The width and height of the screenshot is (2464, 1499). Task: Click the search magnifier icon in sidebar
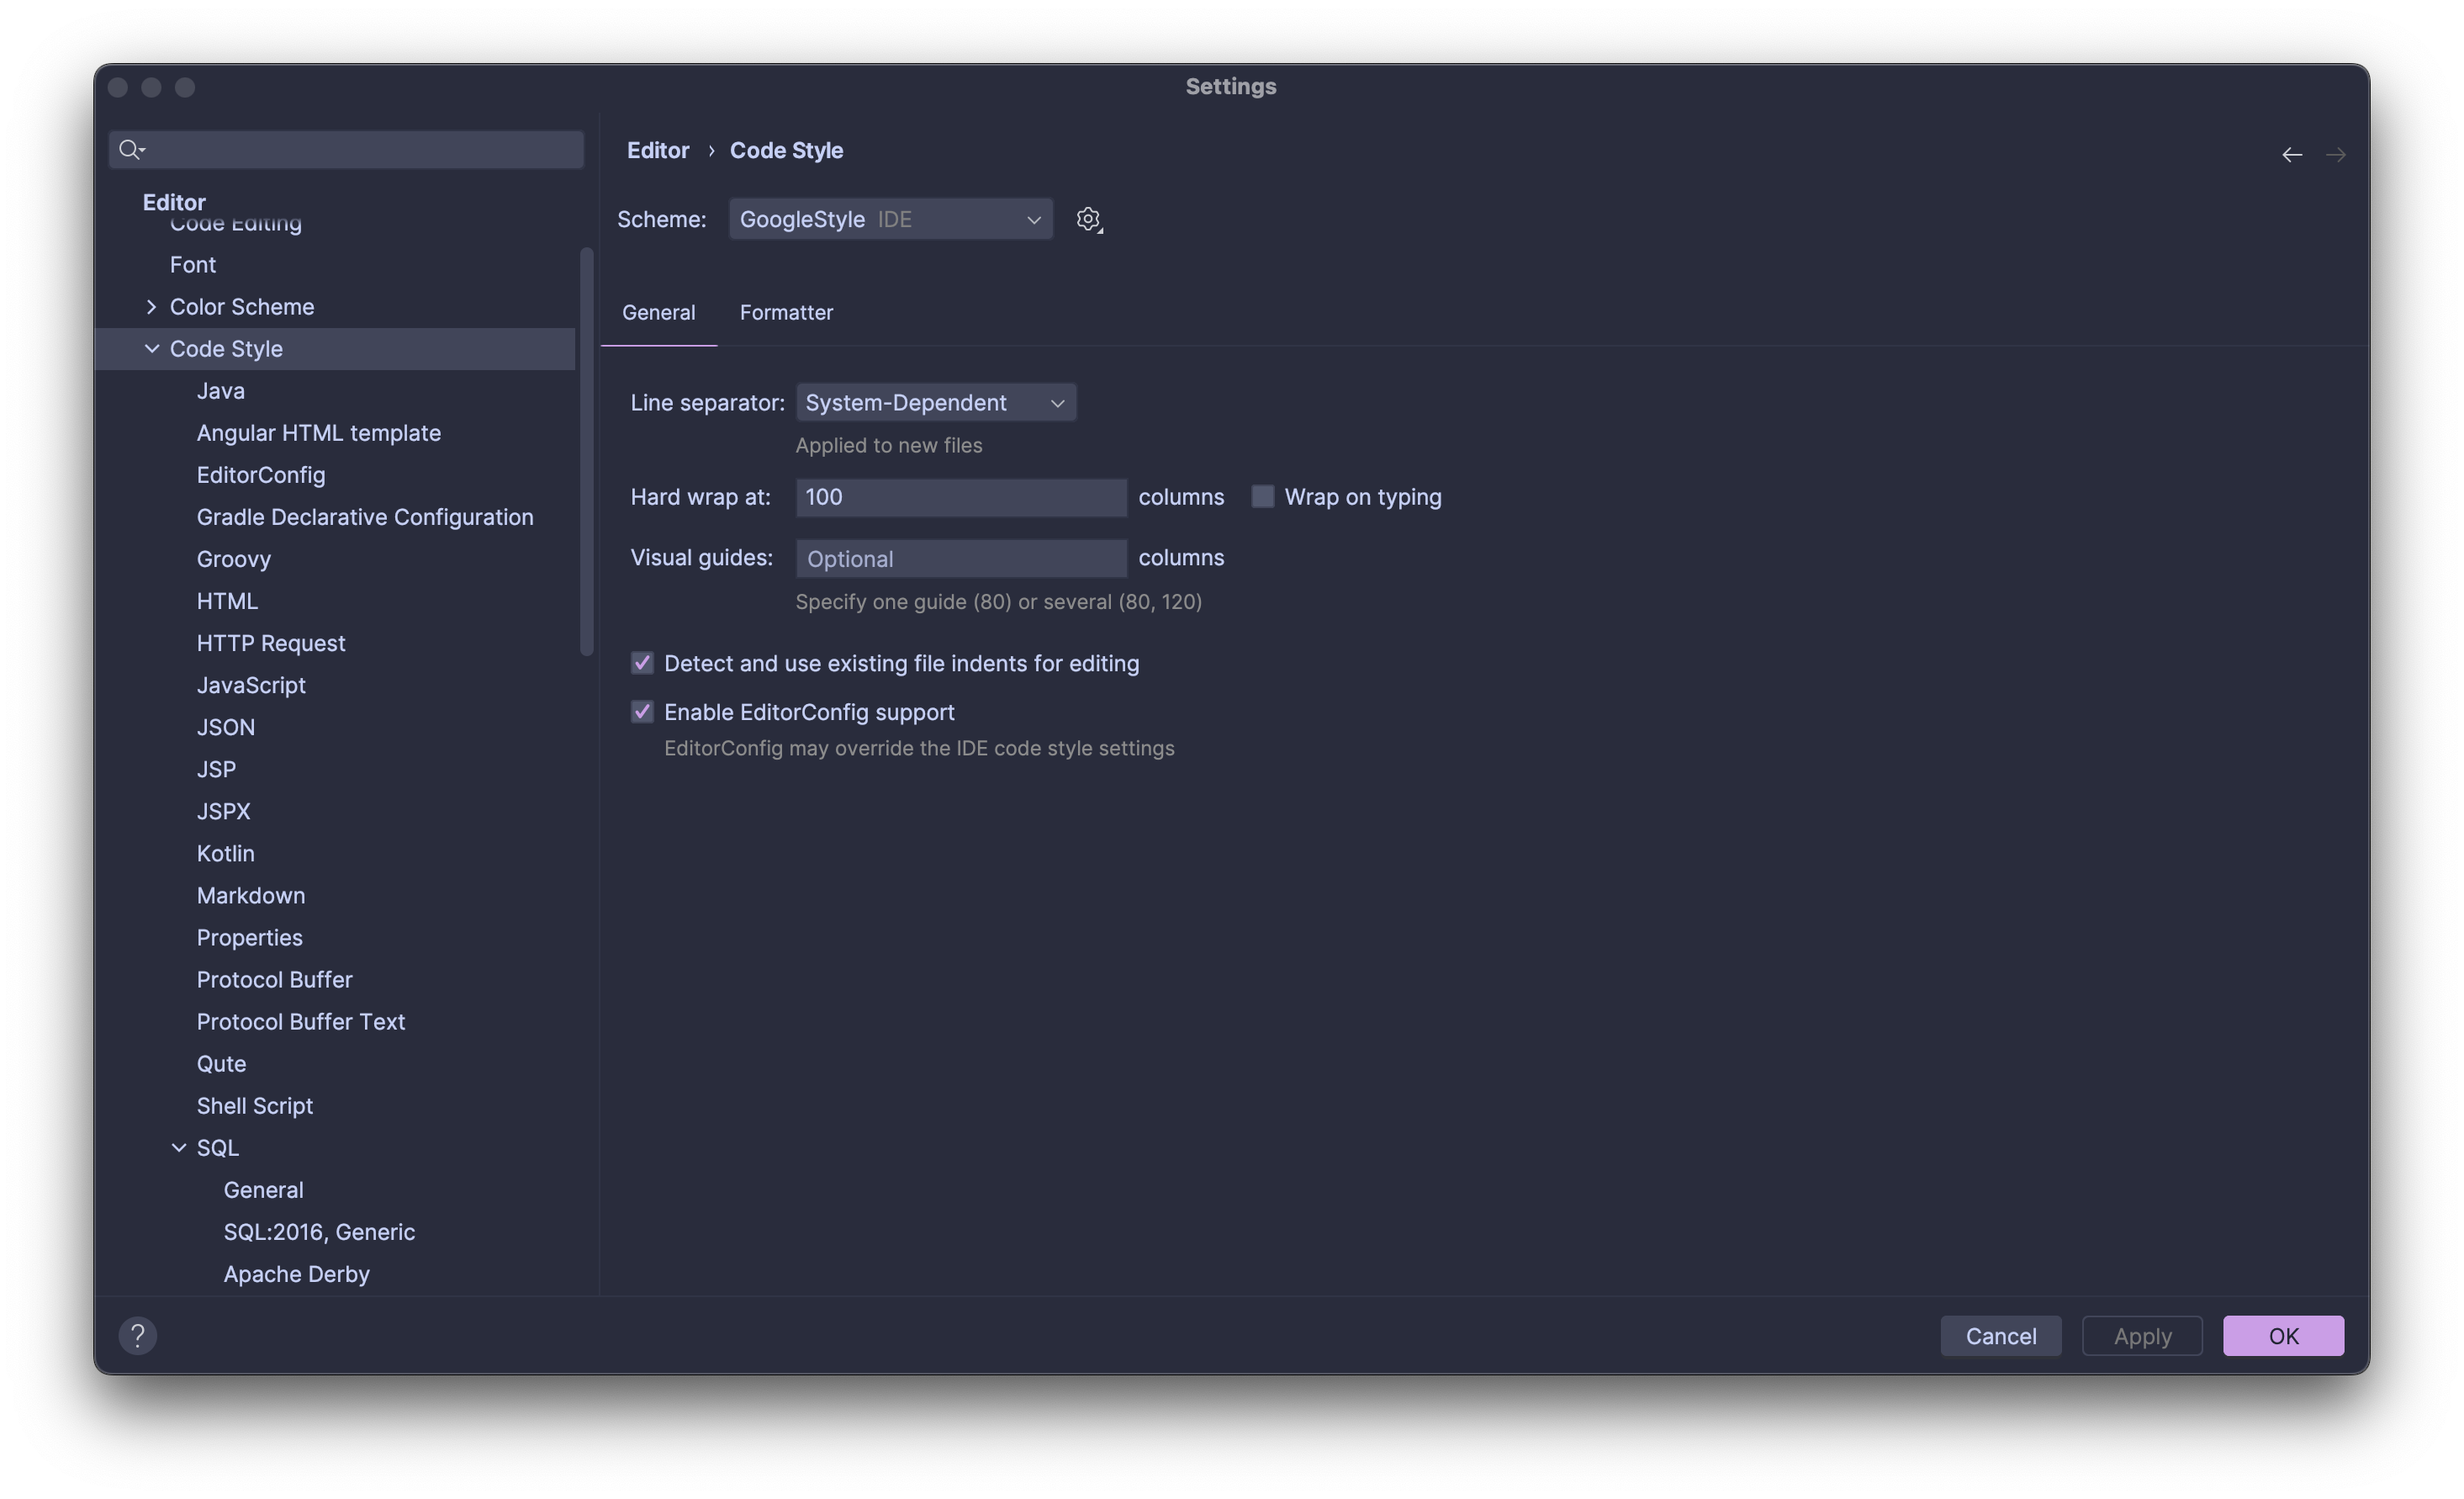131,149
